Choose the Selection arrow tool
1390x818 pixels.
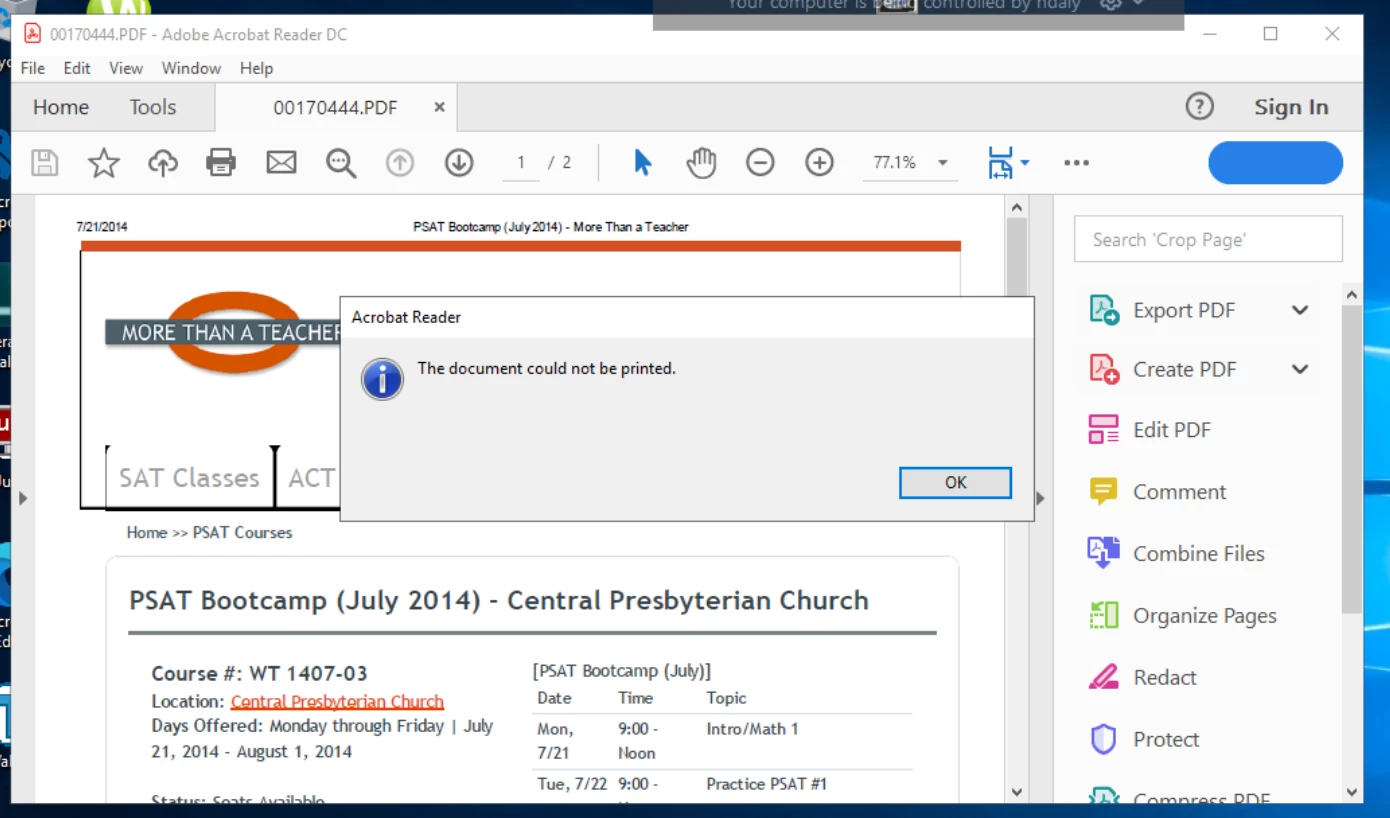(x=643, y=162)
